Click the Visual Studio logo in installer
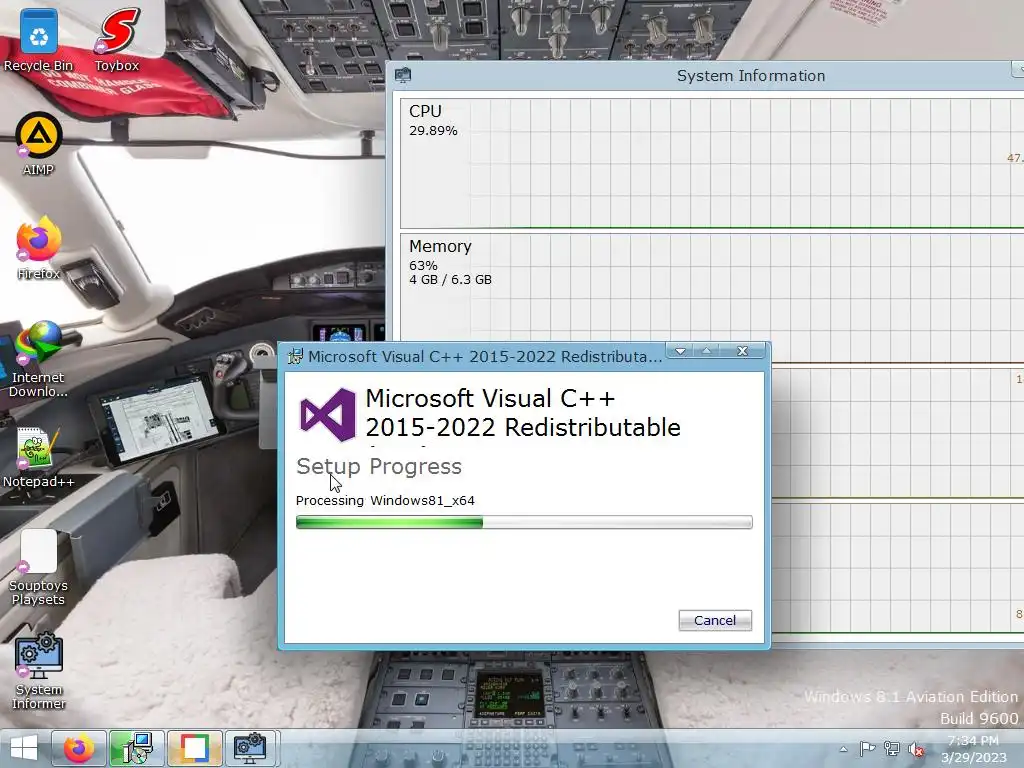The height and width of the screenshot is (768, 1024). [x=328, y=414]
